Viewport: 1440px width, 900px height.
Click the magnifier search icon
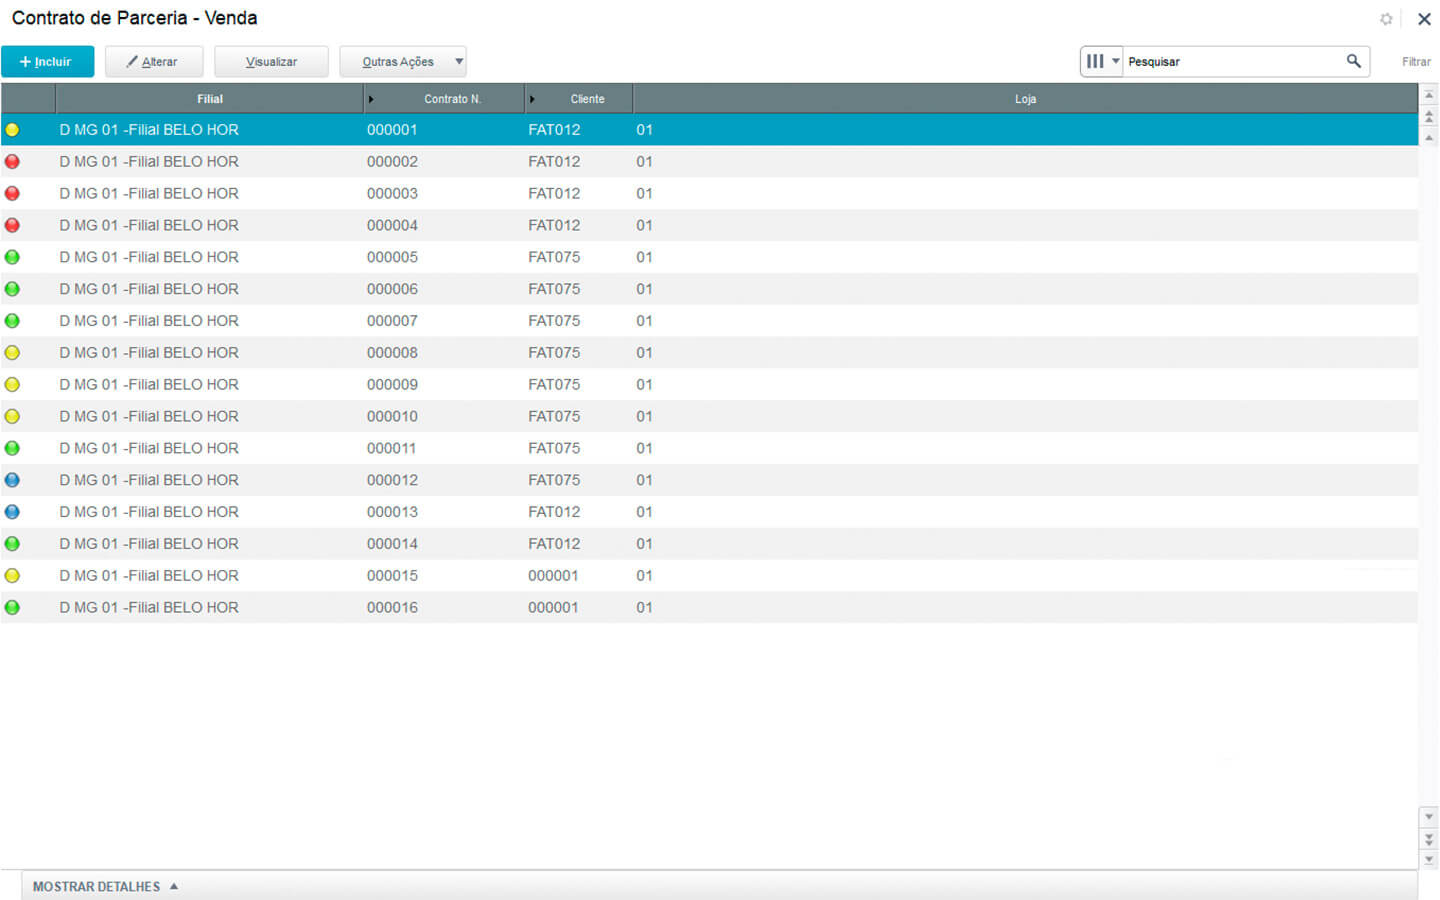click(x=1353, y=61)
